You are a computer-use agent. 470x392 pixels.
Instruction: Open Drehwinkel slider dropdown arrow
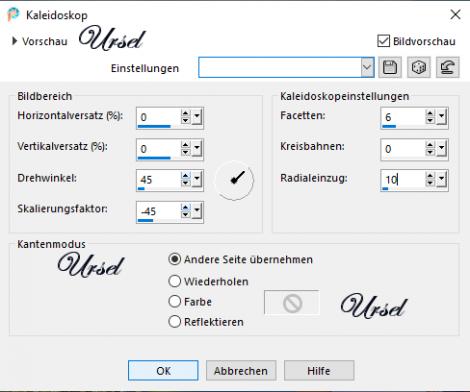click(197, 179)
